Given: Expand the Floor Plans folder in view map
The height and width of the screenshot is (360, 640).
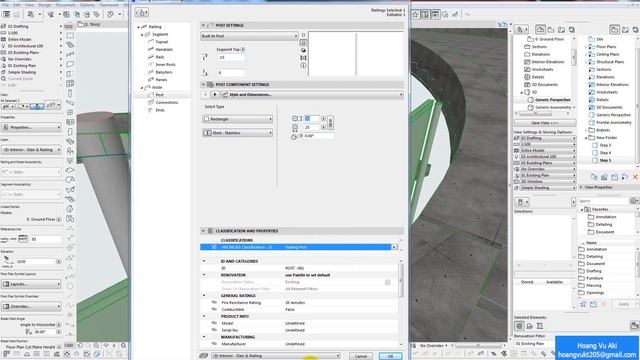Looking at the screenshot, I should point(586,47).
